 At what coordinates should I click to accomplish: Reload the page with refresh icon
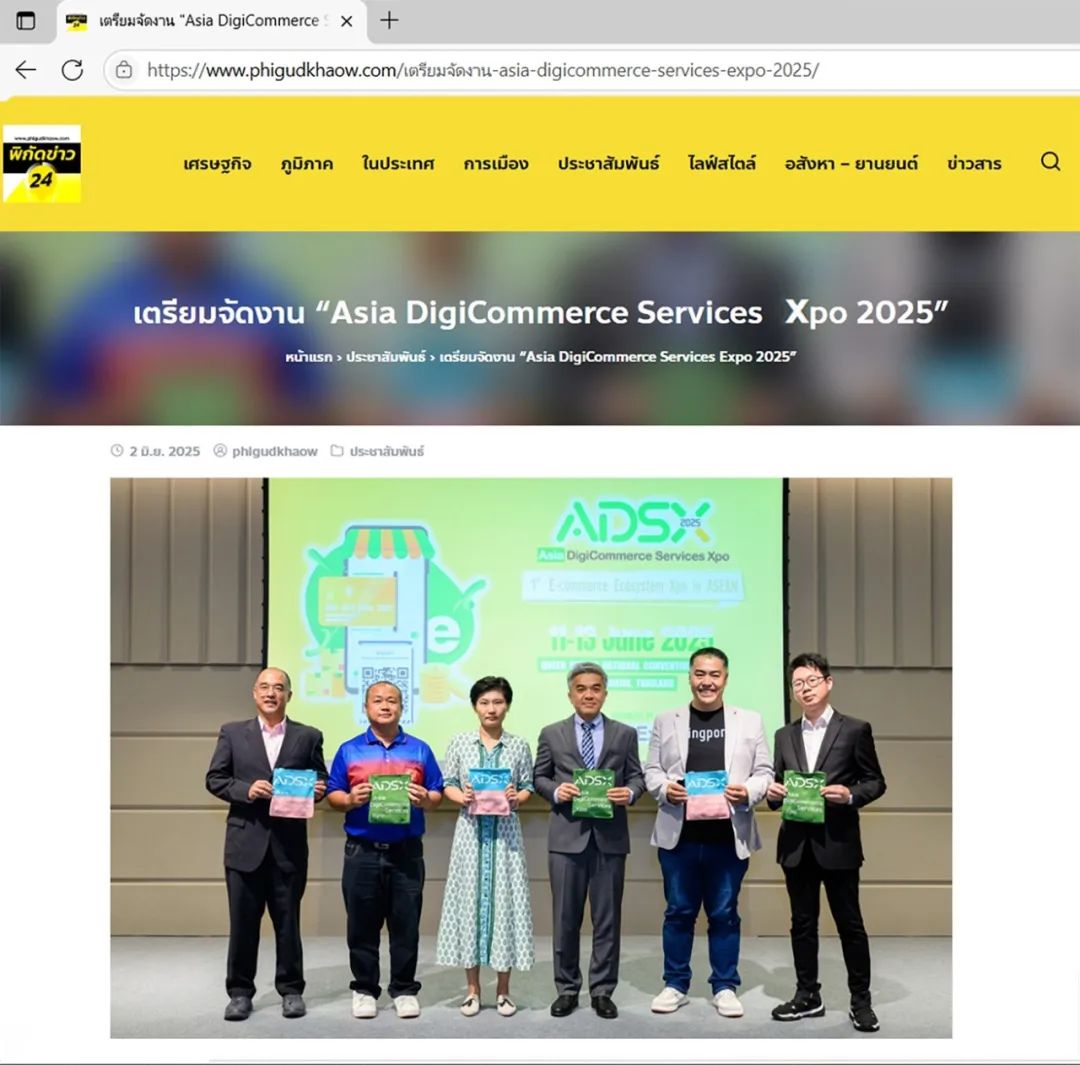click(x=72, y=70)
